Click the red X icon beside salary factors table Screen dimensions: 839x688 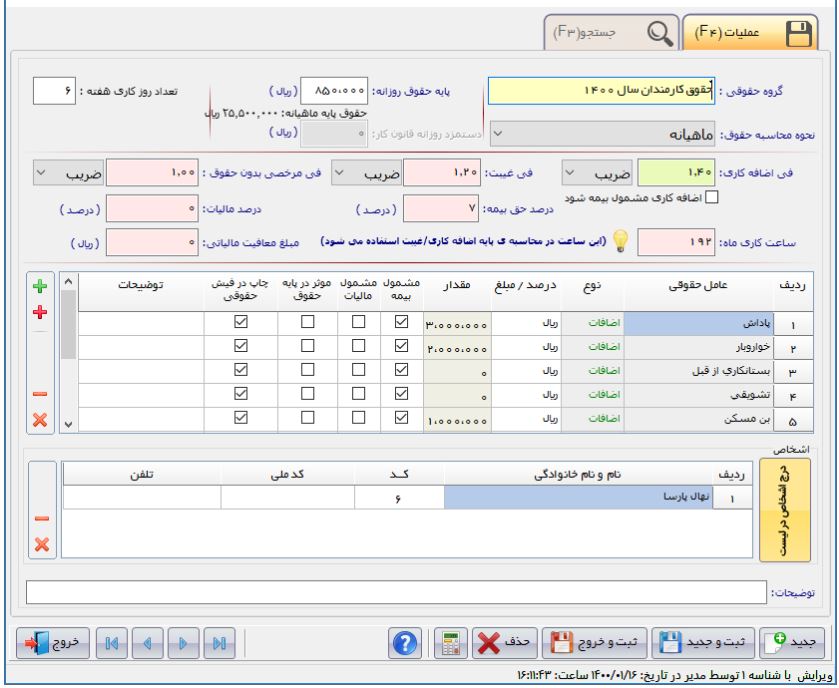(42, 420)
